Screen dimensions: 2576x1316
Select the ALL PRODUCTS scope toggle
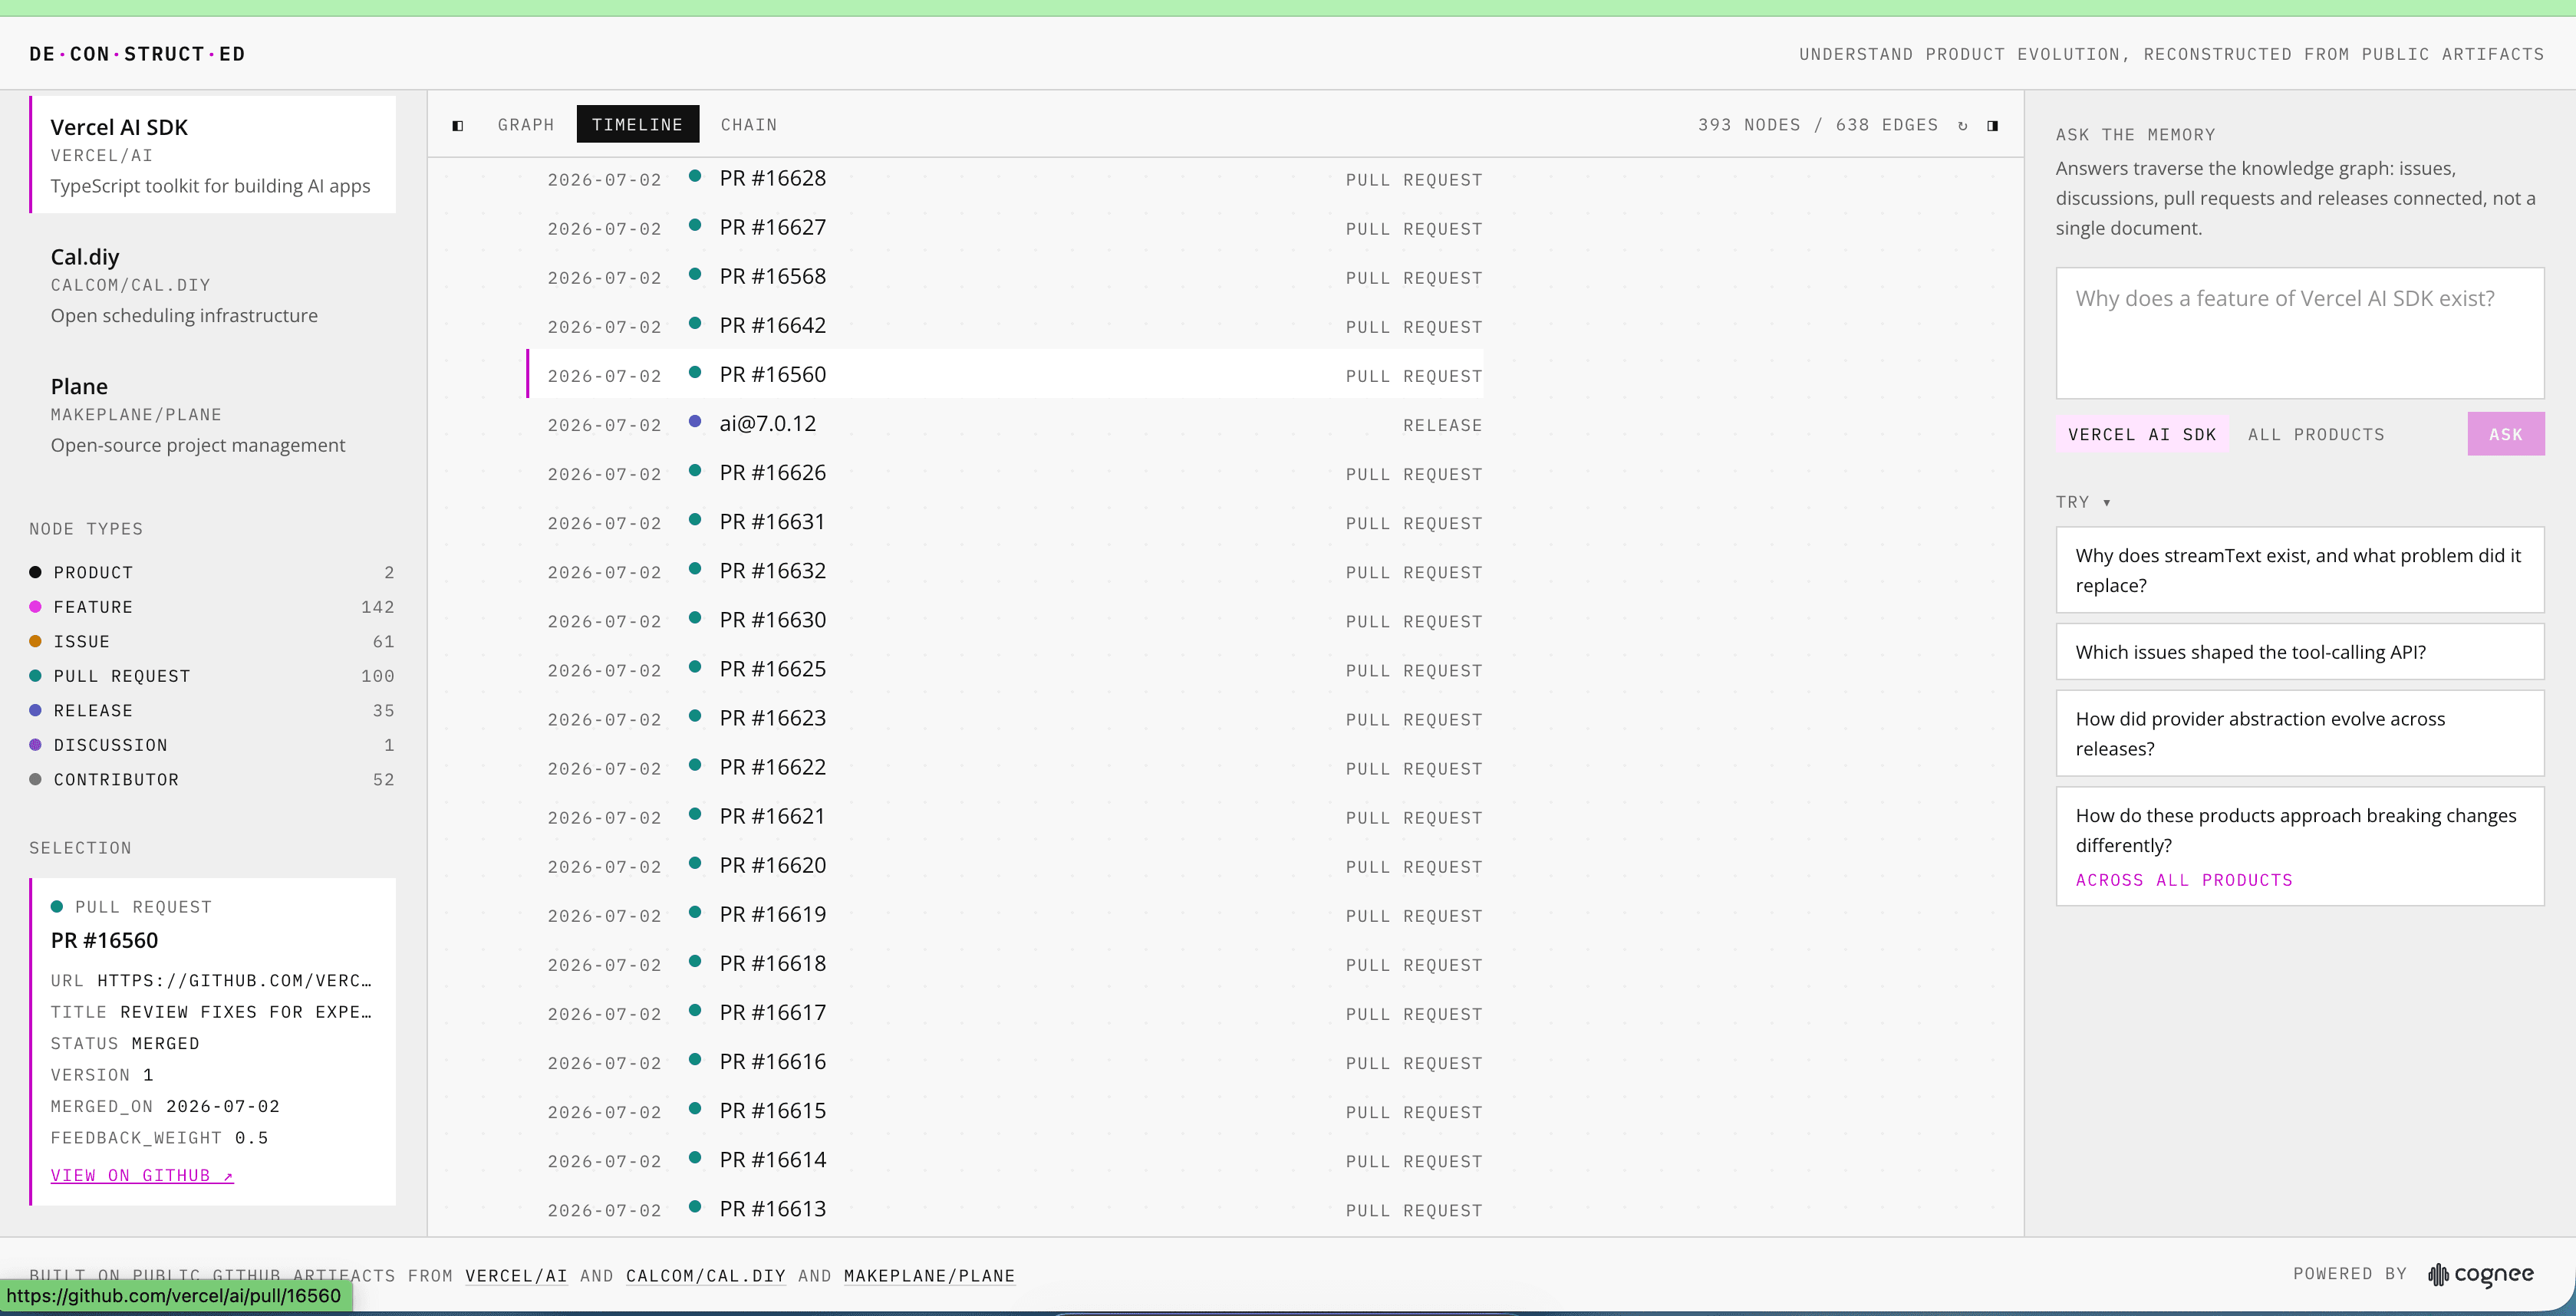tap(2316, 434)
